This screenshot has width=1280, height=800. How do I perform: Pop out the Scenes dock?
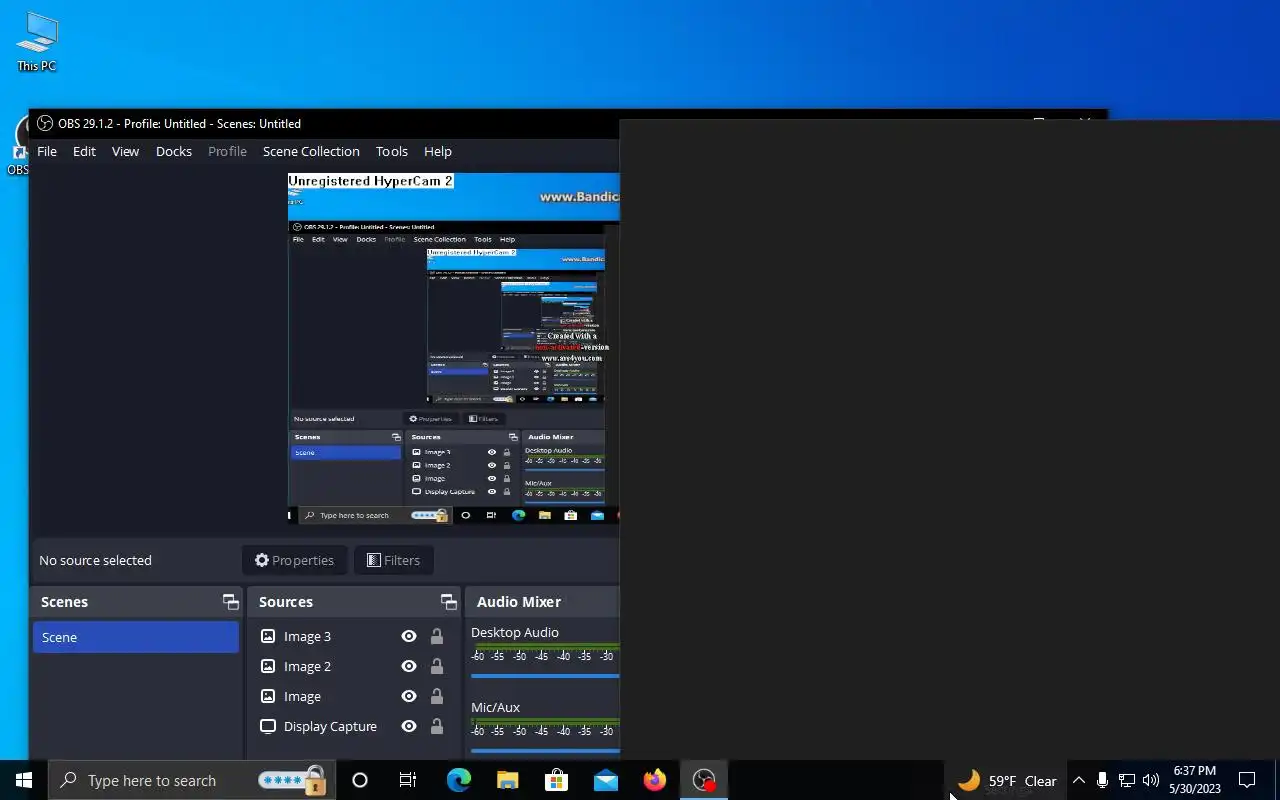[x=230, y=602]
